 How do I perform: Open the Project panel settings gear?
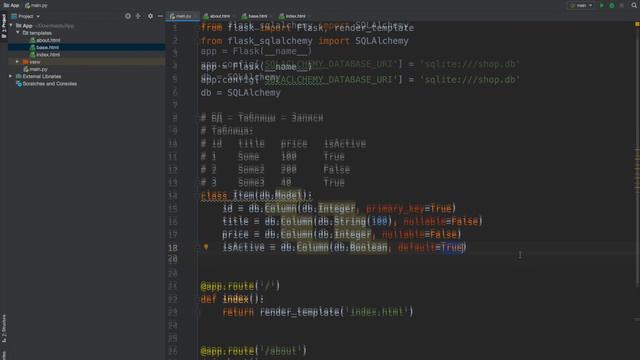(x=150, y=16)
